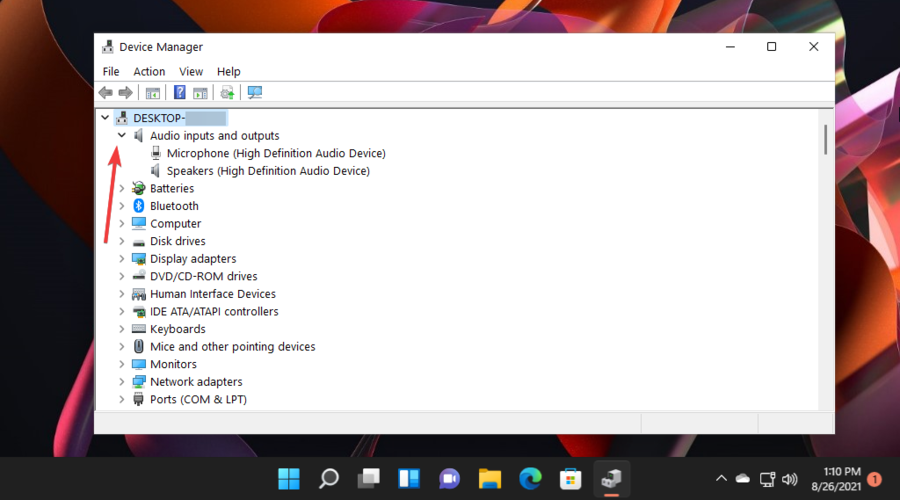Expand the Bluetooth category chevron

coord(122,206)
